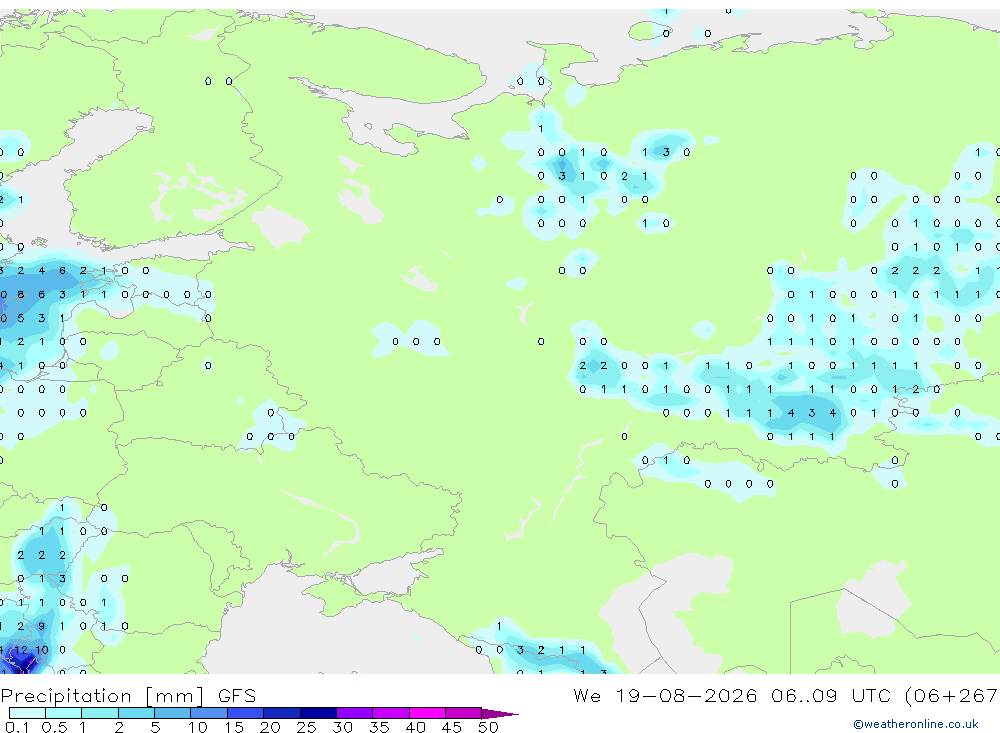The image size is (1000, 733).
Task: Open the weatheronline.co.uk copyright link
Action: click(x=916, y=724)
